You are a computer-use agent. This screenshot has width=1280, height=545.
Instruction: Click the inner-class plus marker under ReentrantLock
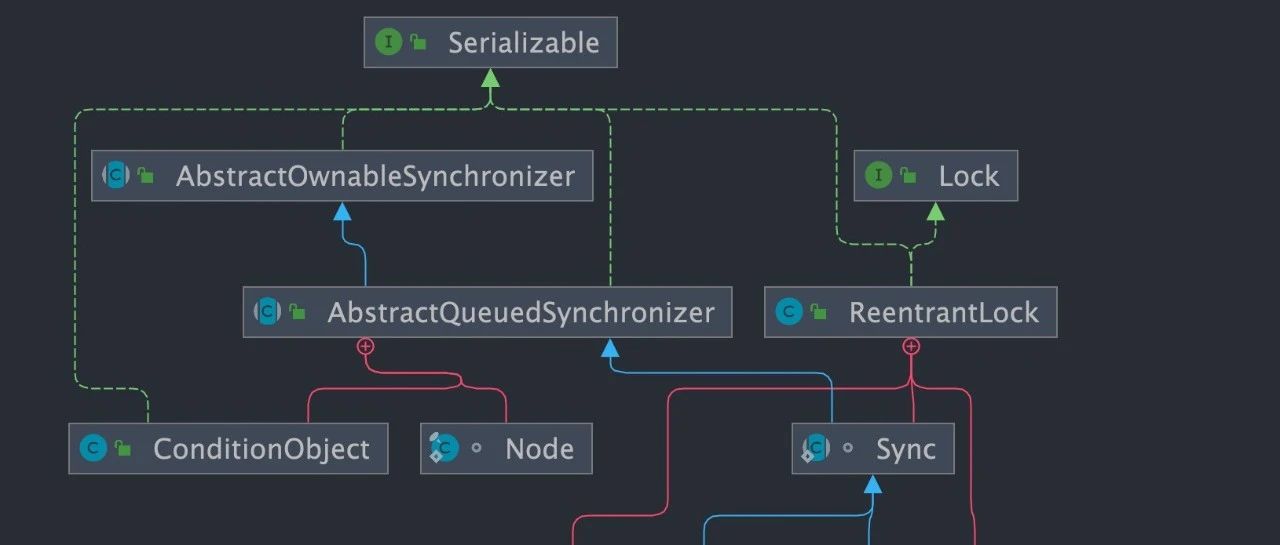(911, 346)
